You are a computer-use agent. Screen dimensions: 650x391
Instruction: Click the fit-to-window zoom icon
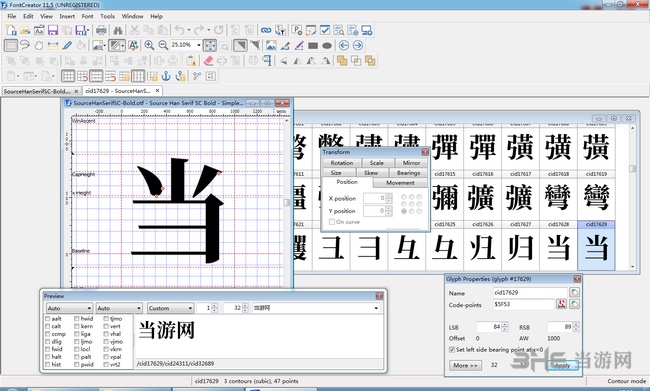[x=210, y=45]
